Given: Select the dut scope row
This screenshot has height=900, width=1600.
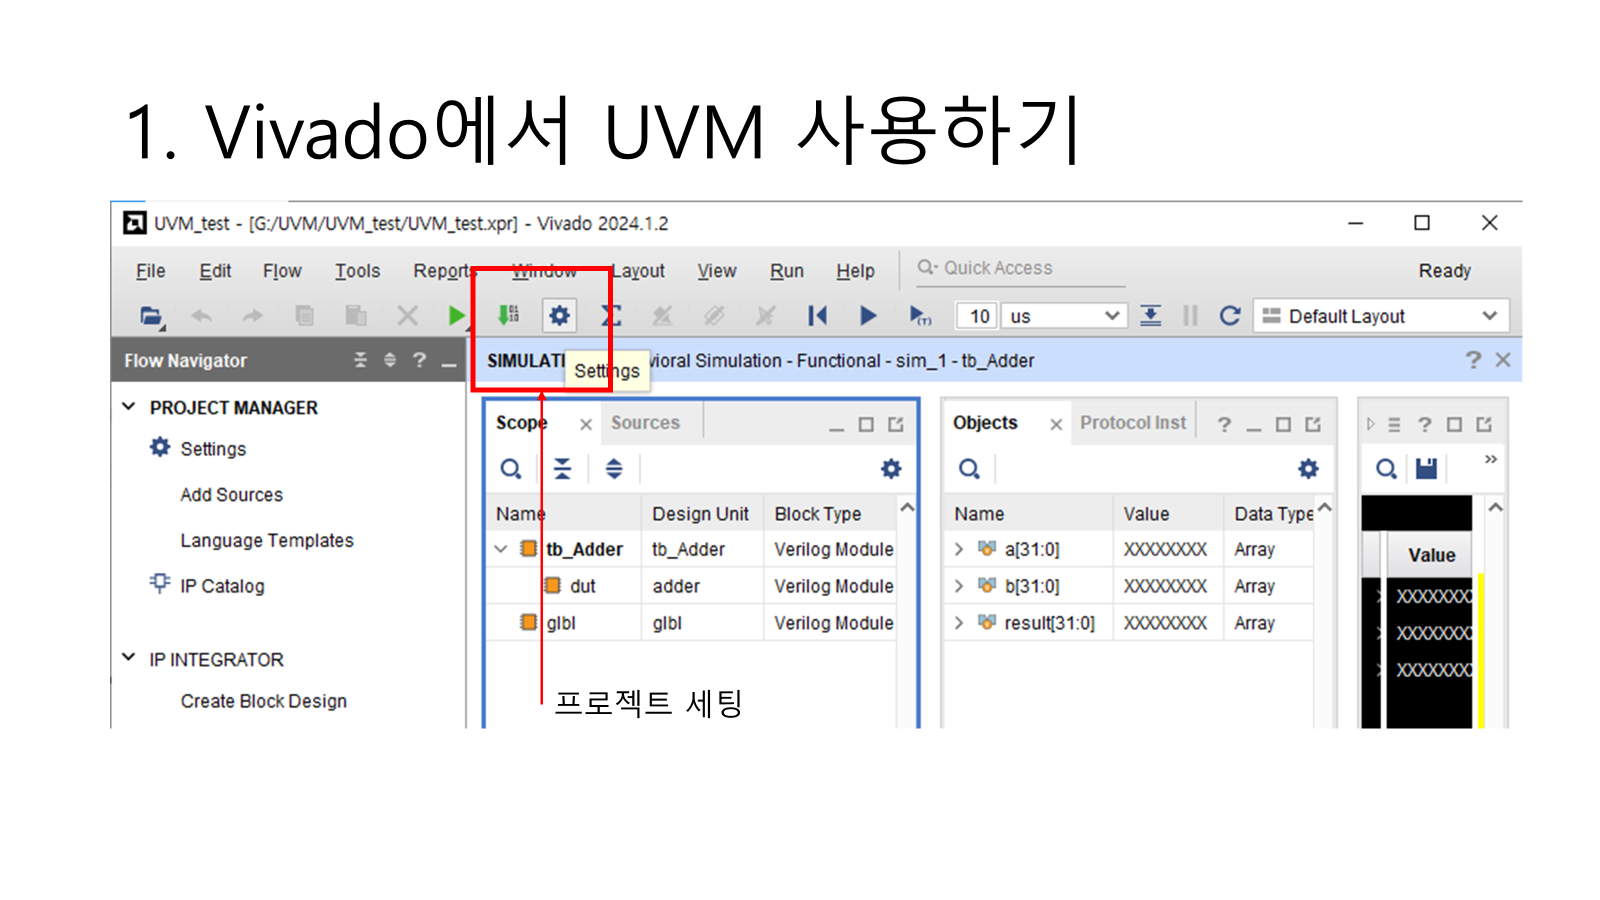Looking at the screenshot, I should 691,586.
